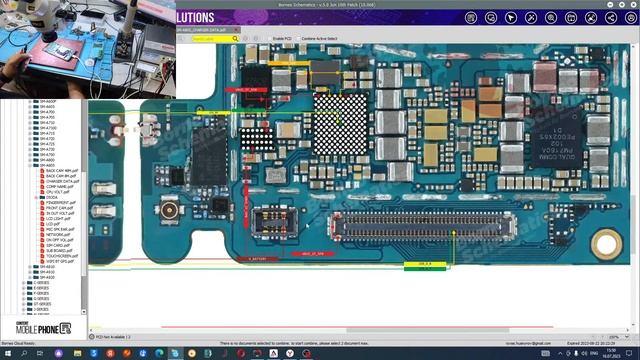Image resolution: width=640 pixels, height=360 pixels.
Task: Click the magnifier zoom icon in header toolbar
Action: [551, 18]
